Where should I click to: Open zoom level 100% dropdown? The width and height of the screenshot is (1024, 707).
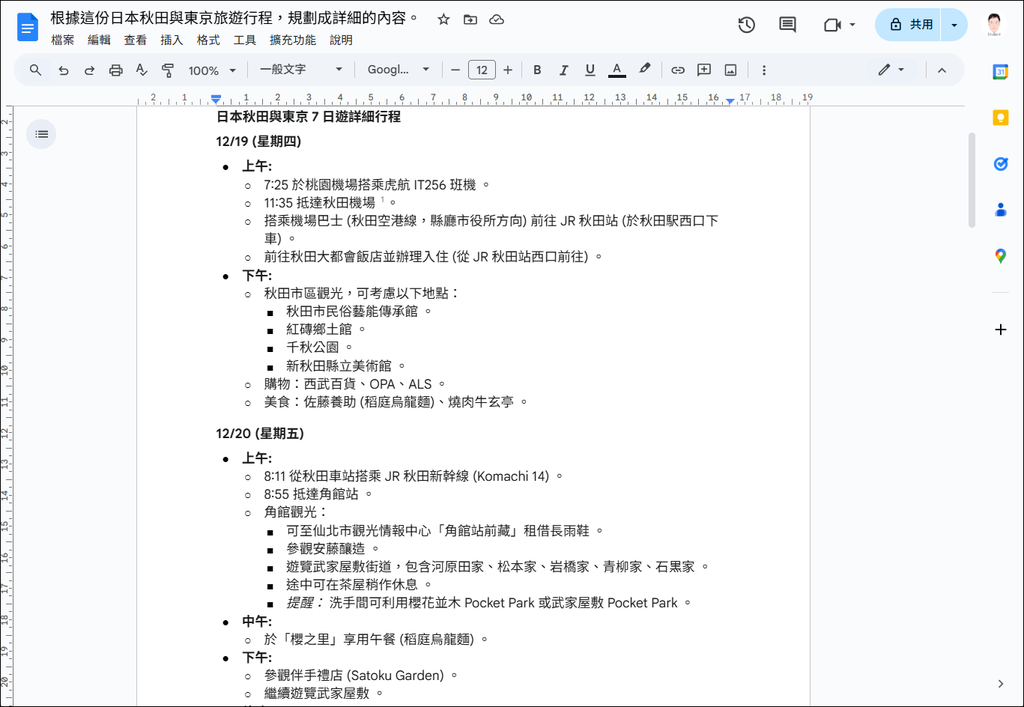(212, 71)
